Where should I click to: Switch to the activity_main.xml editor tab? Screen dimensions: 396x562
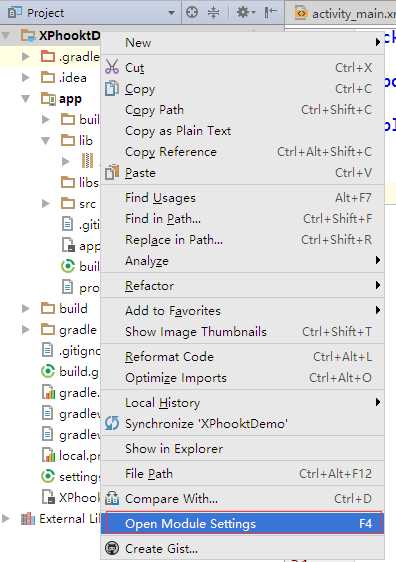pos(345,14)
